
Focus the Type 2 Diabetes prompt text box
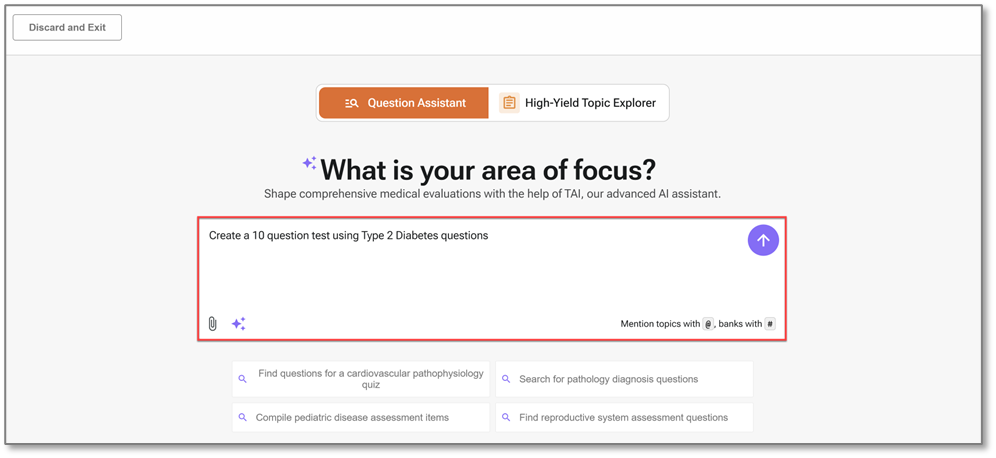pos(470,270)
